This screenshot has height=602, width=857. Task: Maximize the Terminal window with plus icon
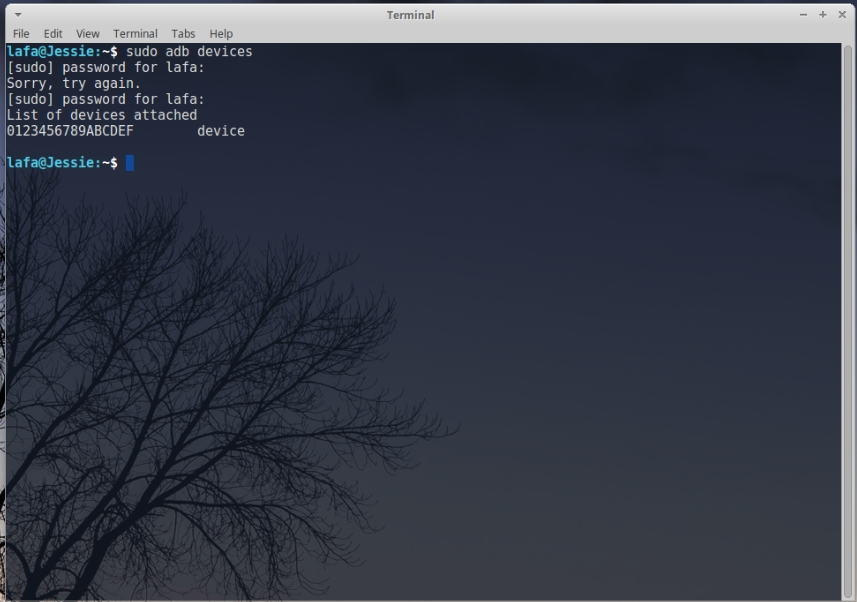(x=823, y=15)
